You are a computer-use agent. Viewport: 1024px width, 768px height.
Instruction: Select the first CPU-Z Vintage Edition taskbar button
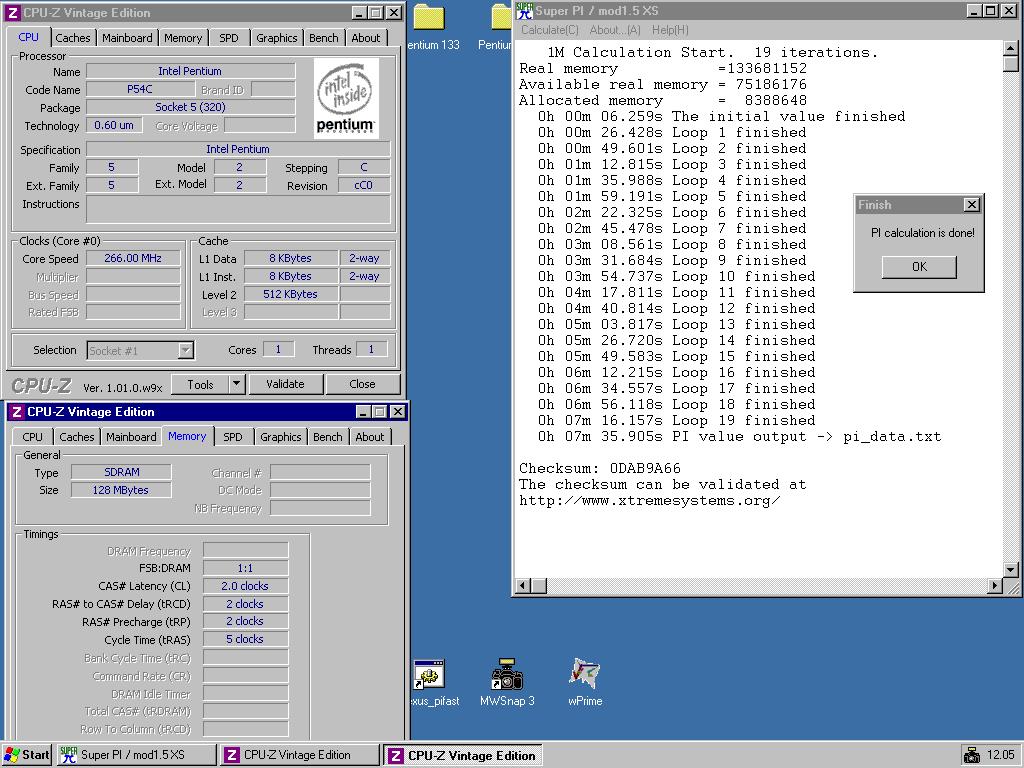(x=299, y=755)
